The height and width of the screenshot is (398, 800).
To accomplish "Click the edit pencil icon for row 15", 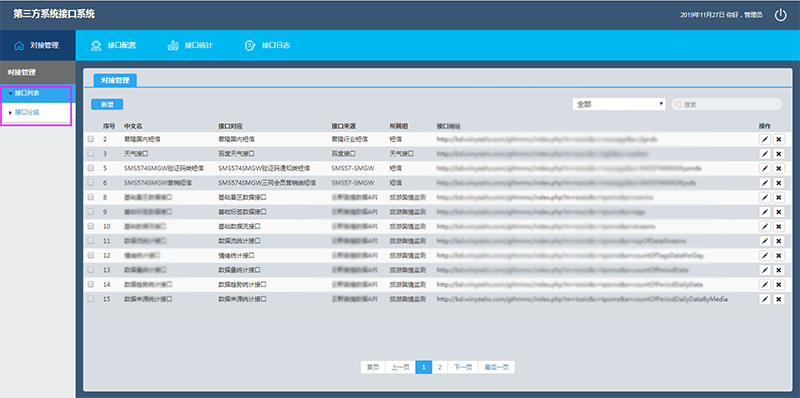I will tap(764, 299).
